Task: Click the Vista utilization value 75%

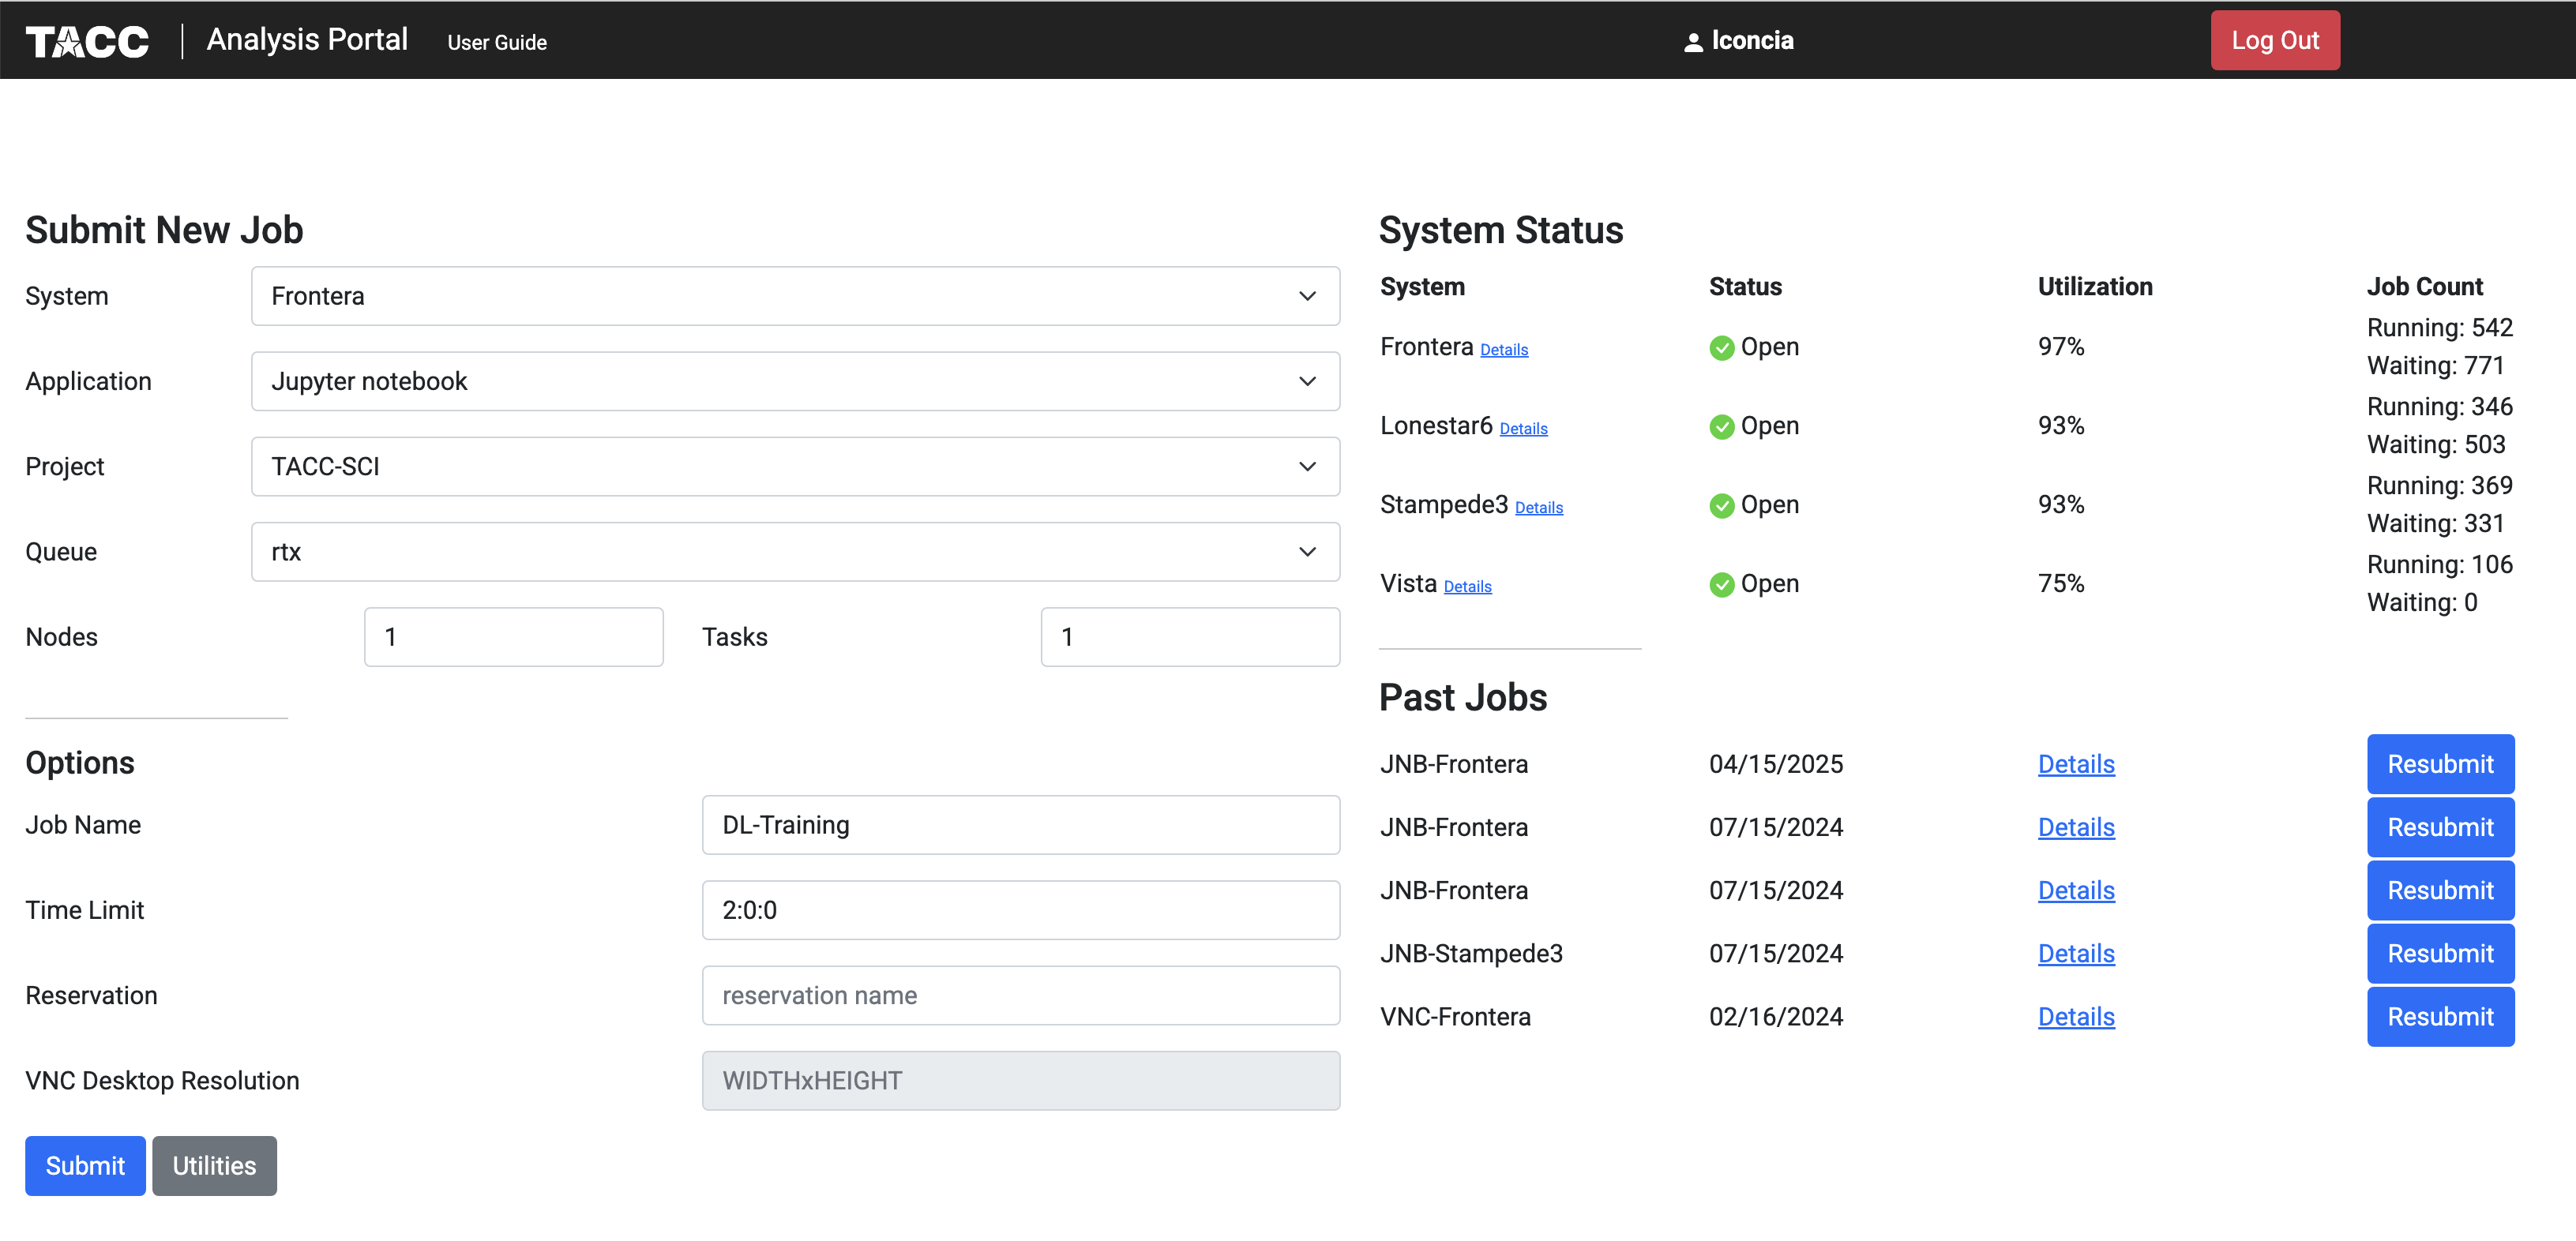Action: click(2061, 584)
